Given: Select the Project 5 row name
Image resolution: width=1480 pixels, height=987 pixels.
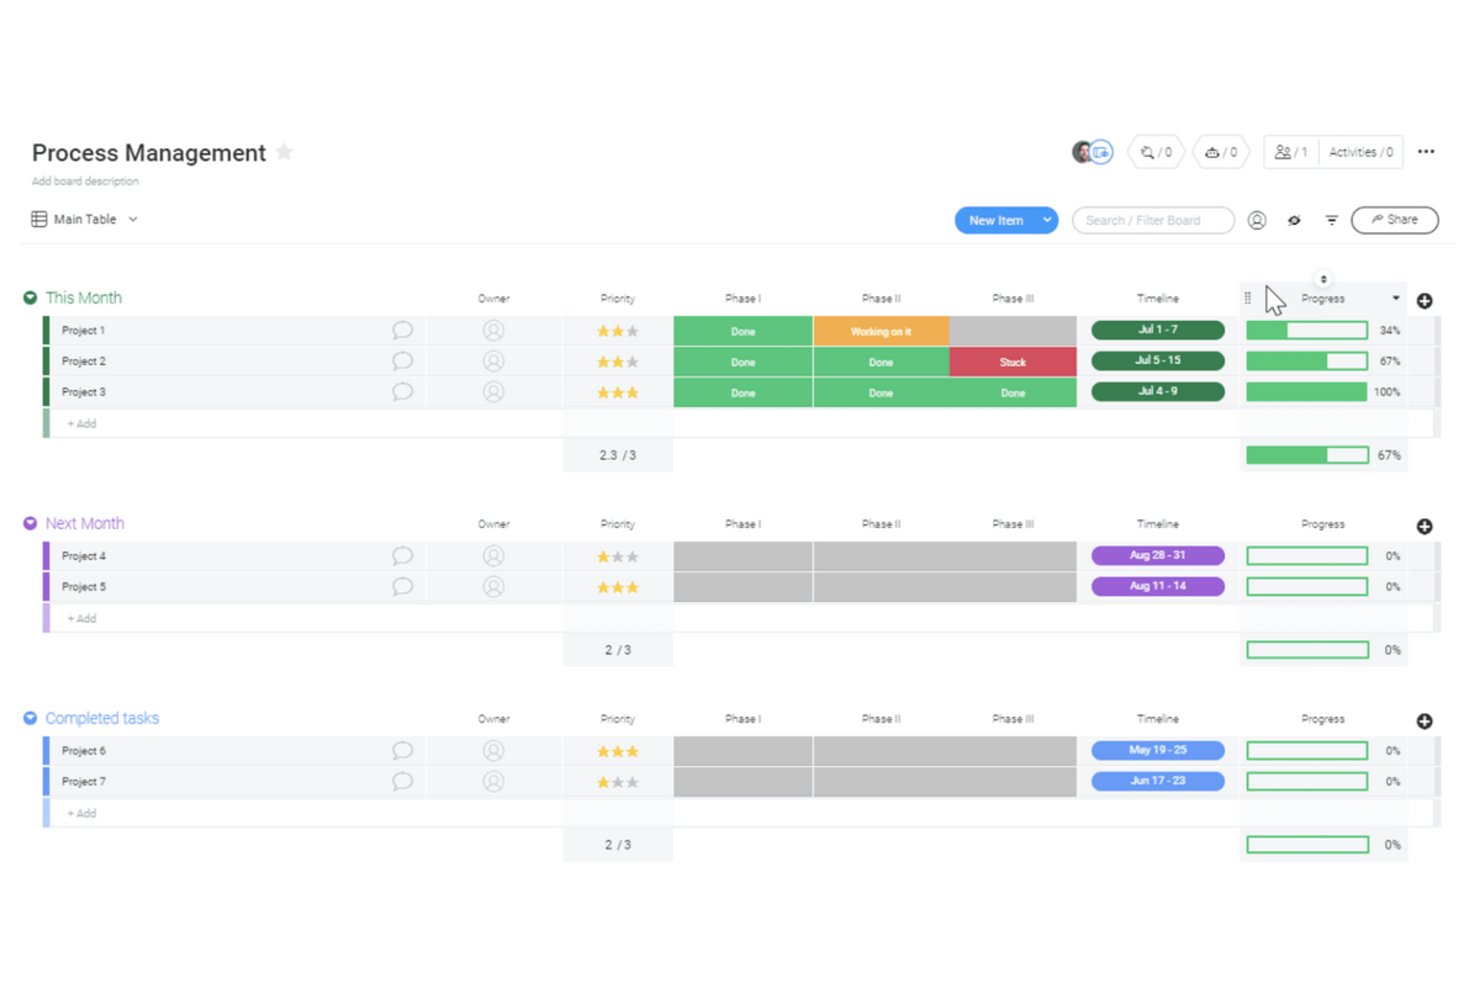Looking at the screenshot, I should 84,587.
